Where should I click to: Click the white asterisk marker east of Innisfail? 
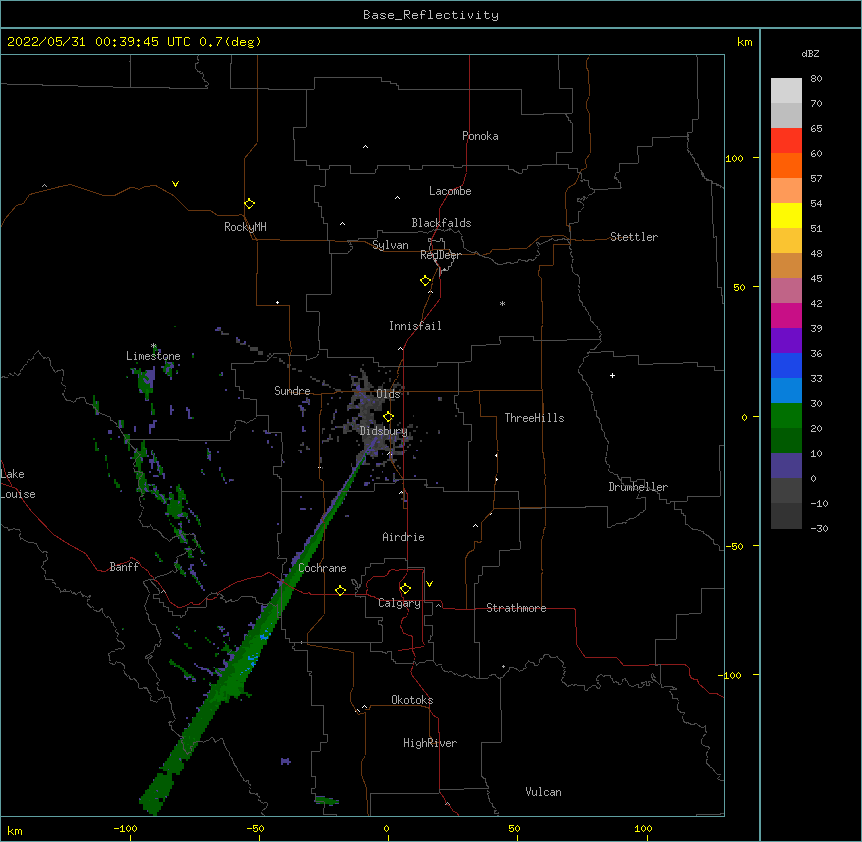502,303
